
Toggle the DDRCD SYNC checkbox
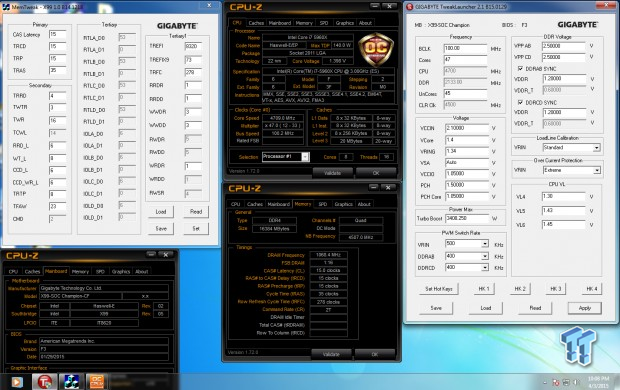point(520,102)
